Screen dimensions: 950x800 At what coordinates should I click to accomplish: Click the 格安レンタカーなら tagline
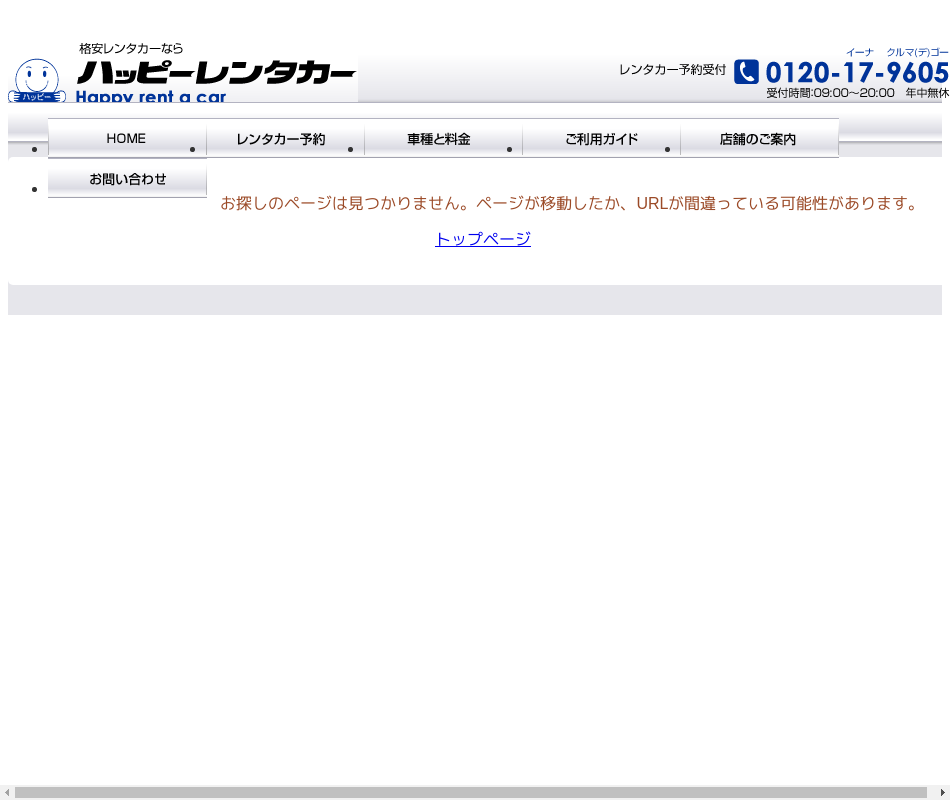[131, 48]
